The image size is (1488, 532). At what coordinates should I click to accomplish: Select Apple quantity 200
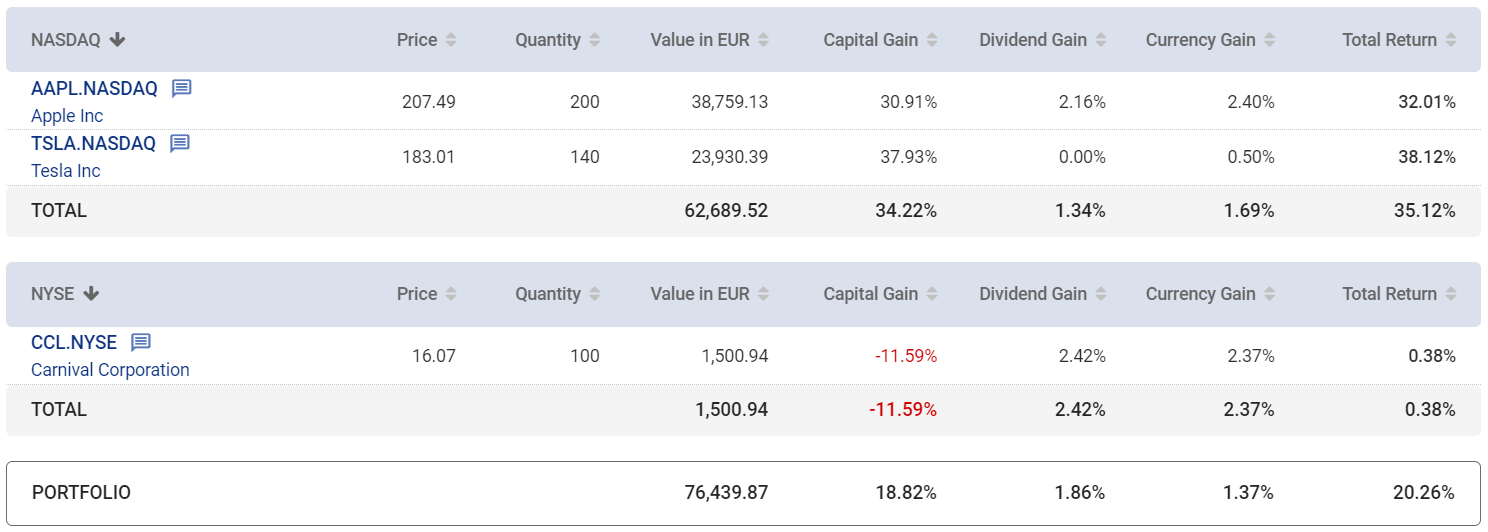pos(585,102)
